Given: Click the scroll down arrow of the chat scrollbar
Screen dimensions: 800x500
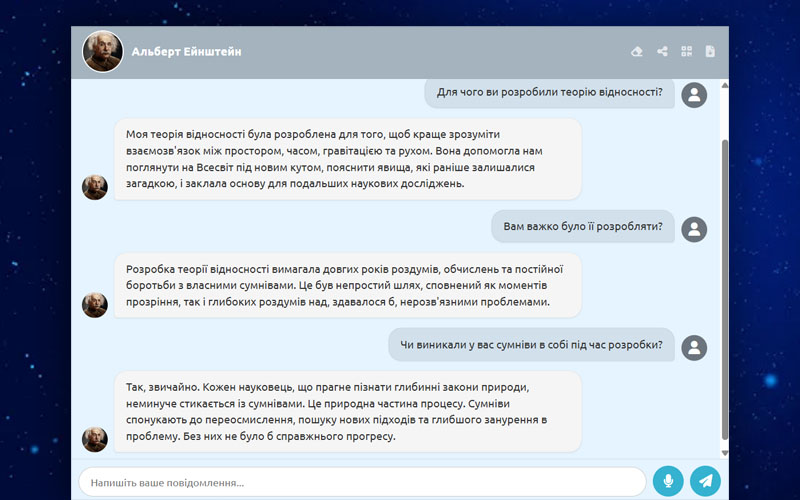Looking at the screenshot, I should [x=724, y=453].
